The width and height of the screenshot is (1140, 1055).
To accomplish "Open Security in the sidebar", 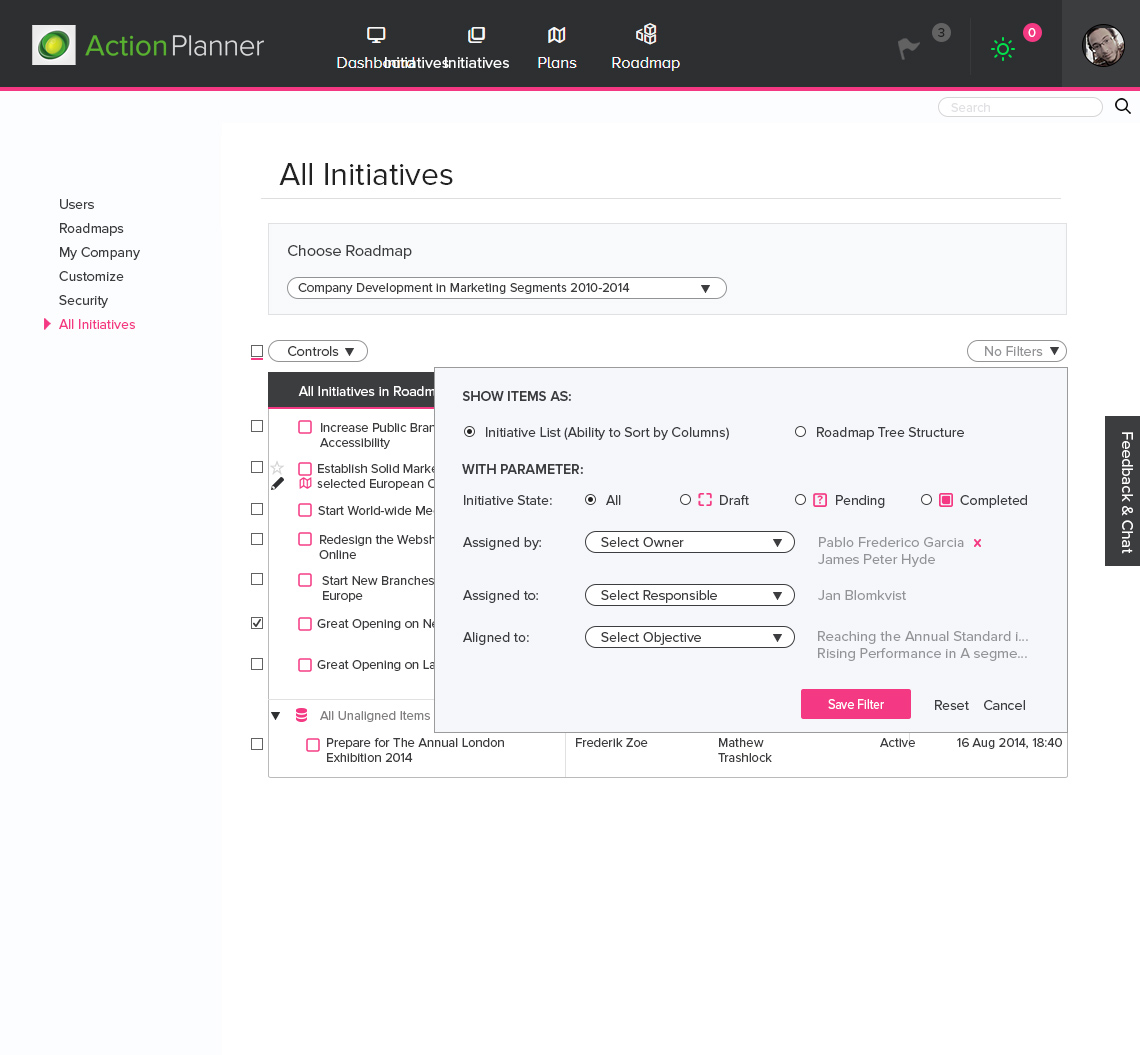I will (83, 300).
